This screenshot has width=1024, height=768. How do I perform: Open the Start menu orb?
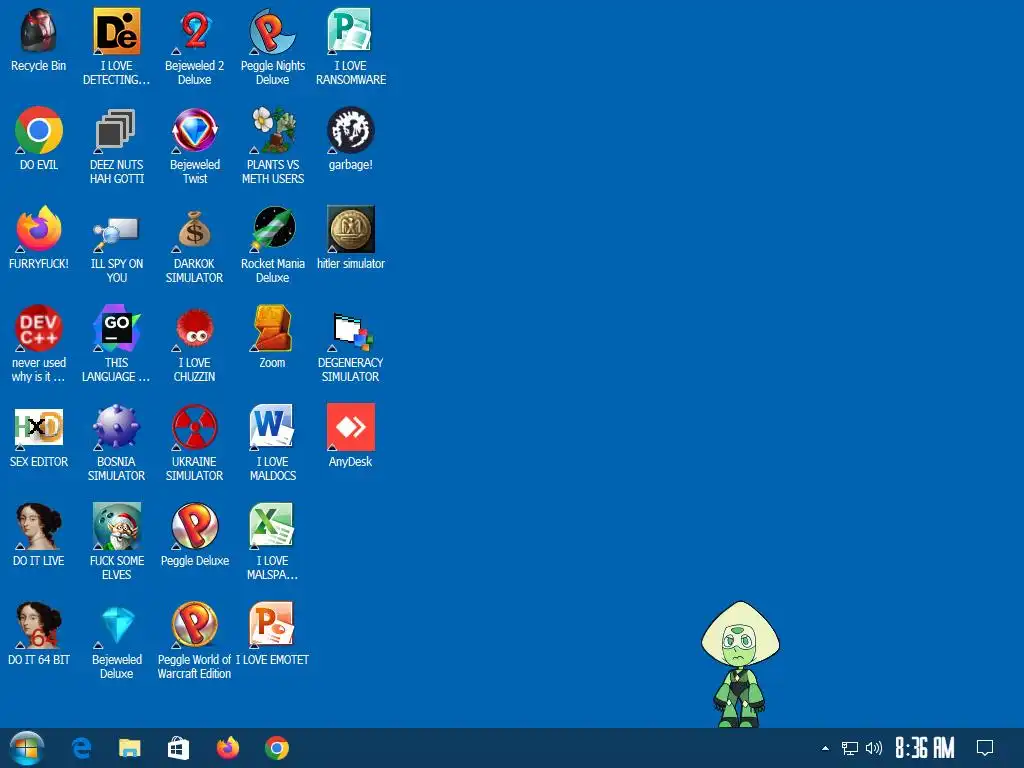pos(27,748)
